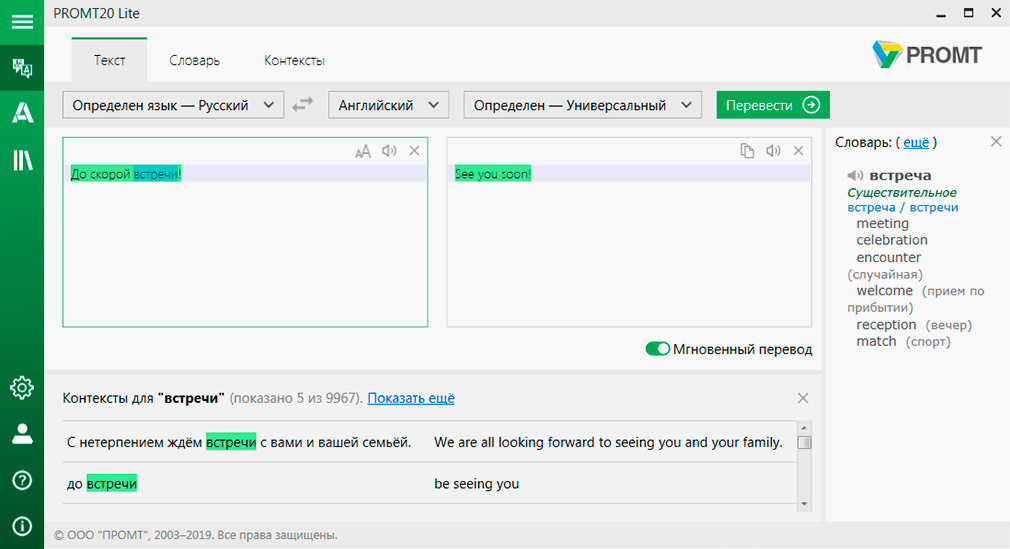Click the context be seeing you
This screenshot has width=1010, height=549.
coord(477,483)
